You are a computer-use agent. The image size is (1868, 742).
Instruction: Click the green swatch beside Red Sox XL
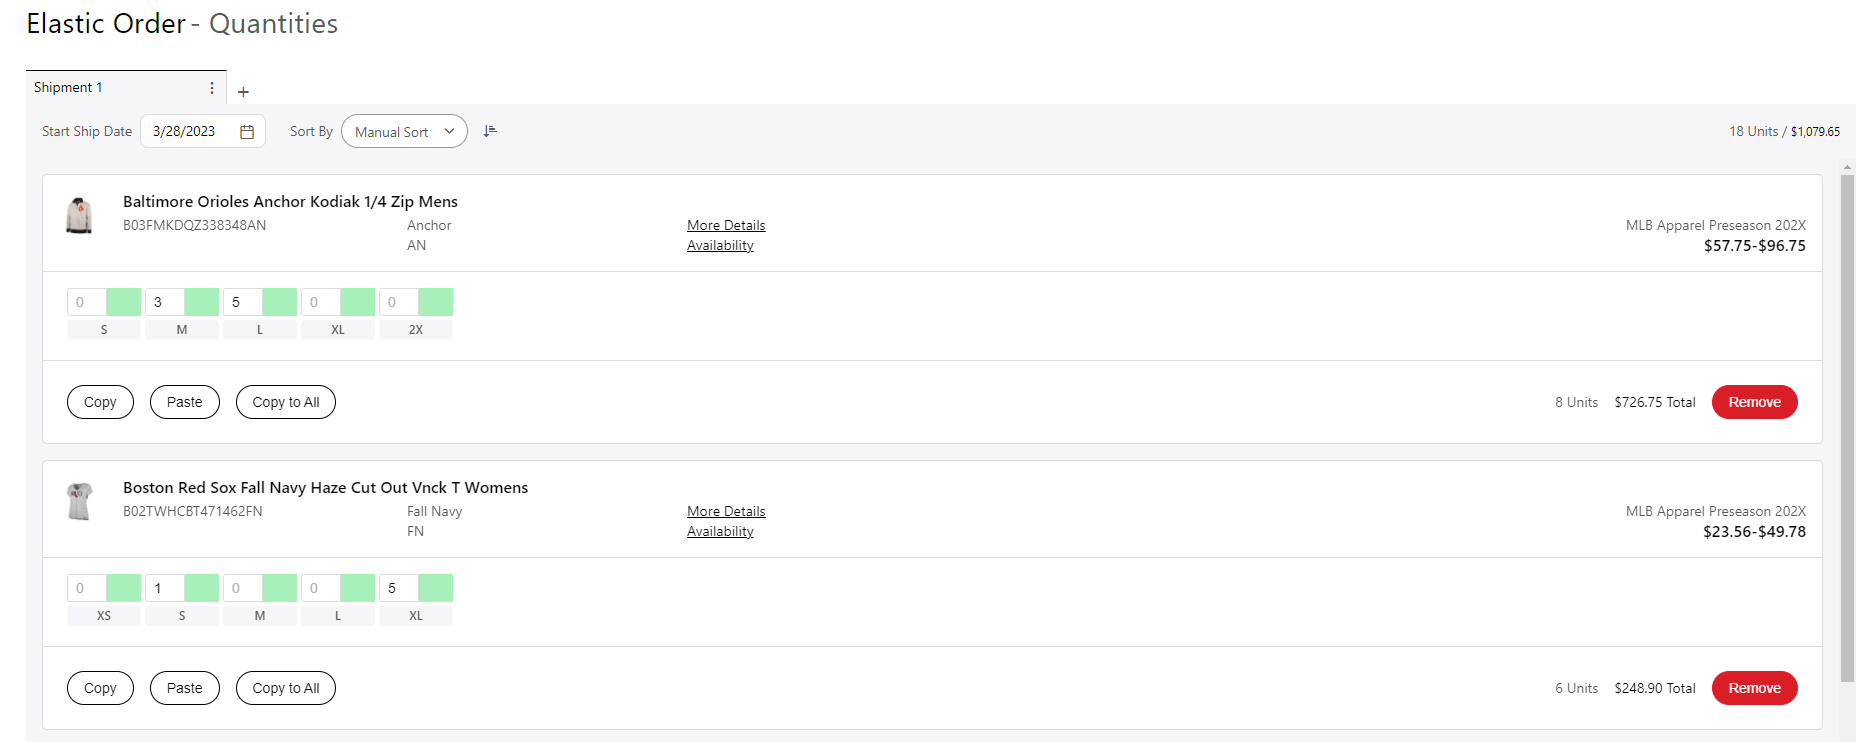point(436,588)
